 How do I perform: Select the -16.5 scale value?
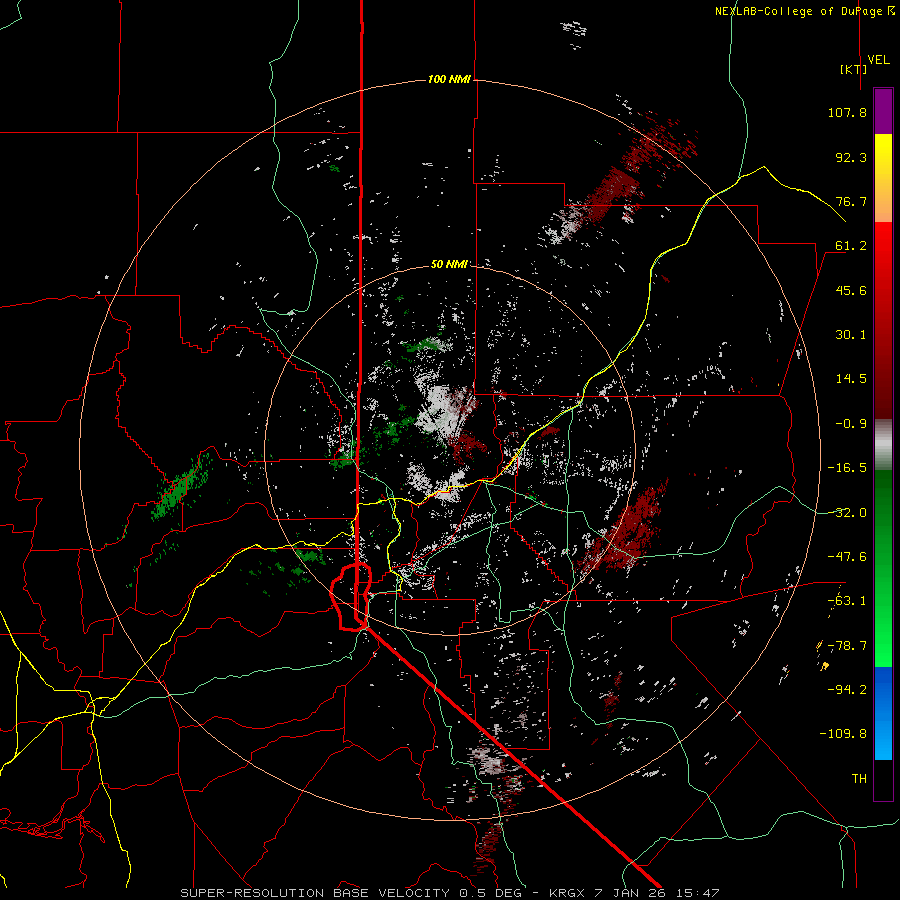(x=847, y=468)
